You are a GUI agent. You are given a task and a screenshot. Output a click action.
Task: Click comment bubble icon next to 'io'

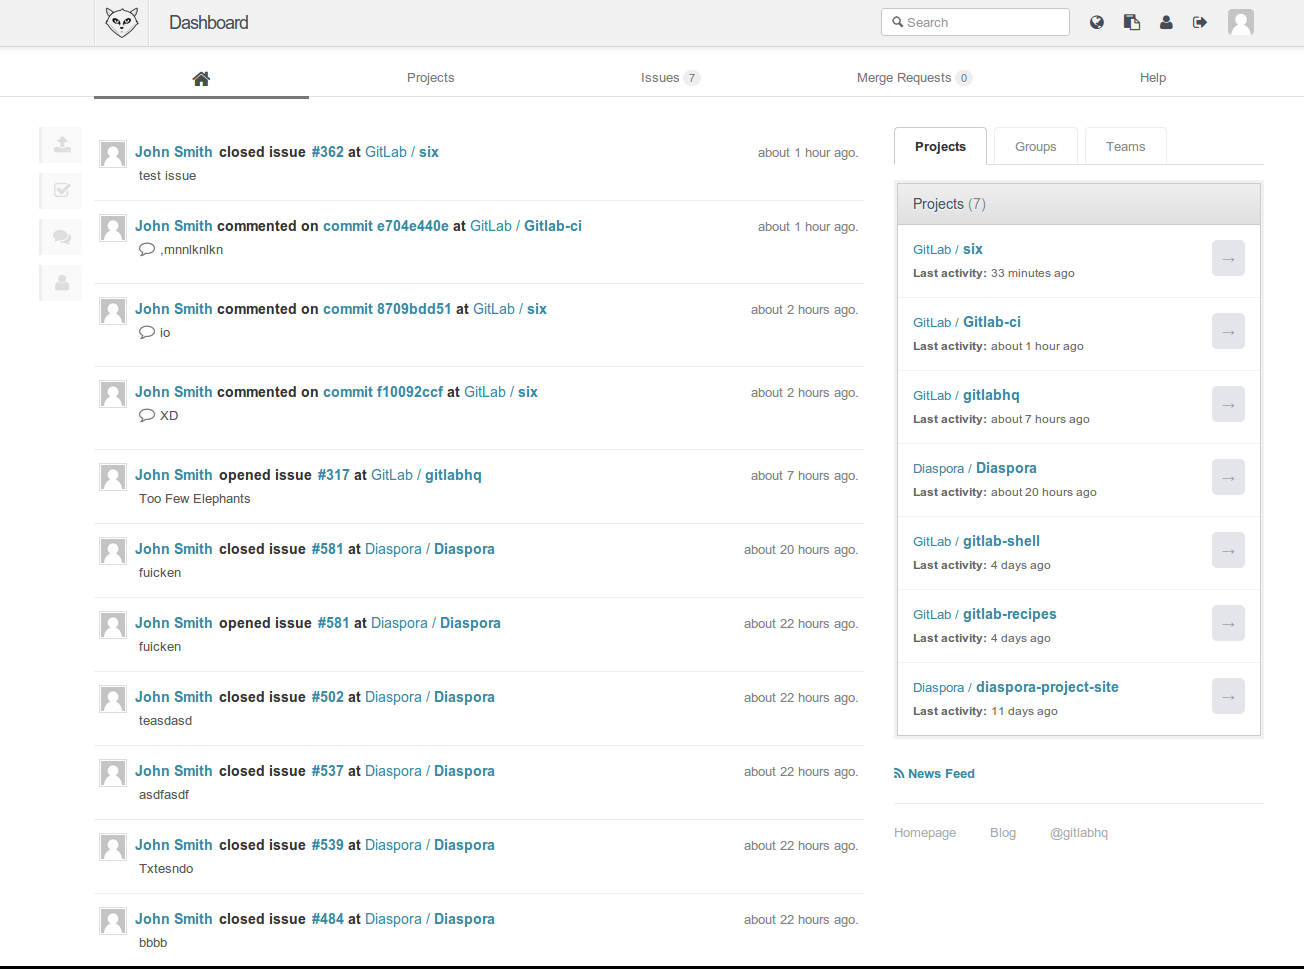[x=147, y=332]
